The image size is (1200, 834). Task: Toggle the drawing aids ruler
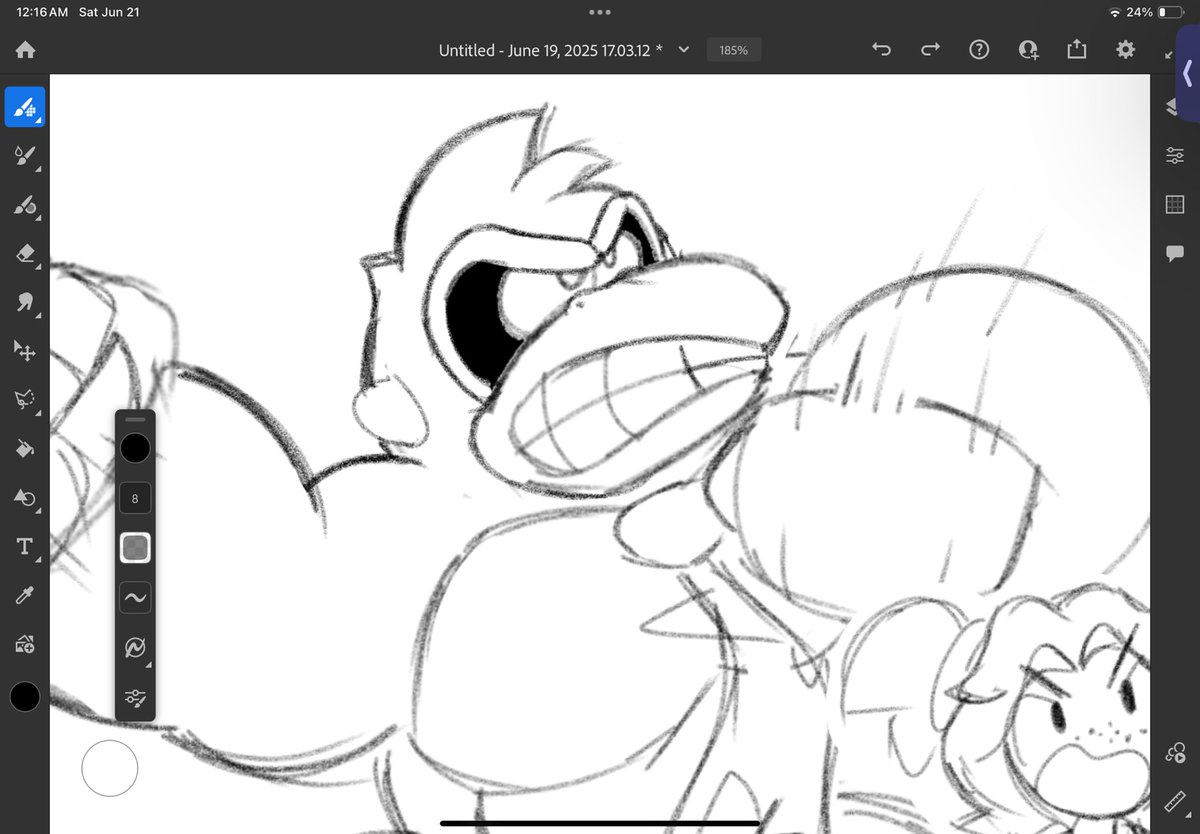[x=1175, y=801]
